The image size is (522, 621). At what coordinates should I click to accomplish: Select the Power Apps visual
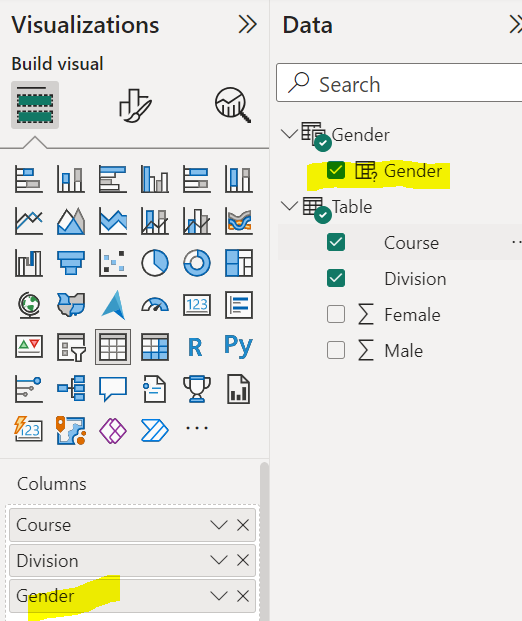coord(113,431)
